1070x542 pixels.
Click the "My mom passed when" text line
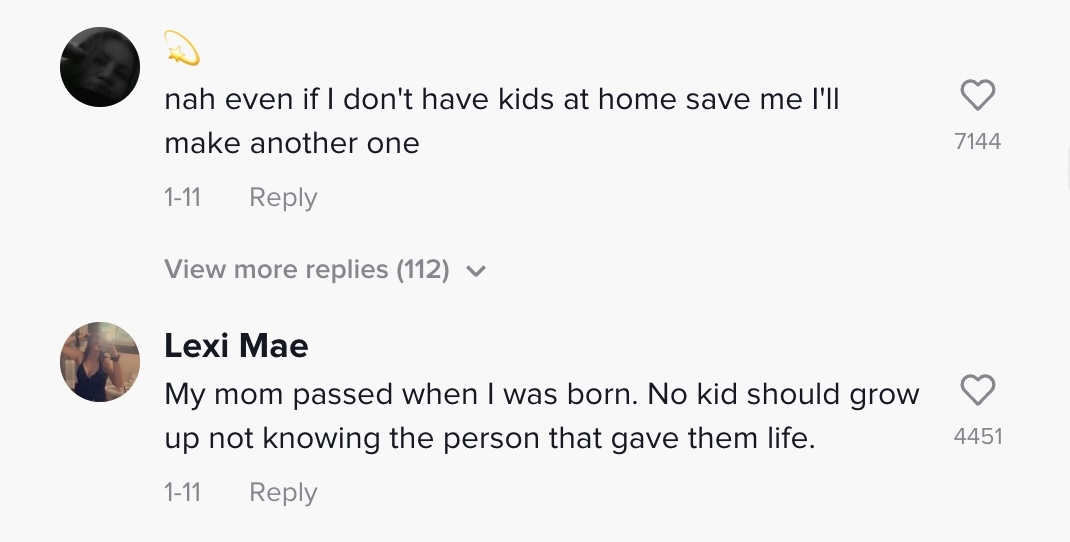pos(542,395)
